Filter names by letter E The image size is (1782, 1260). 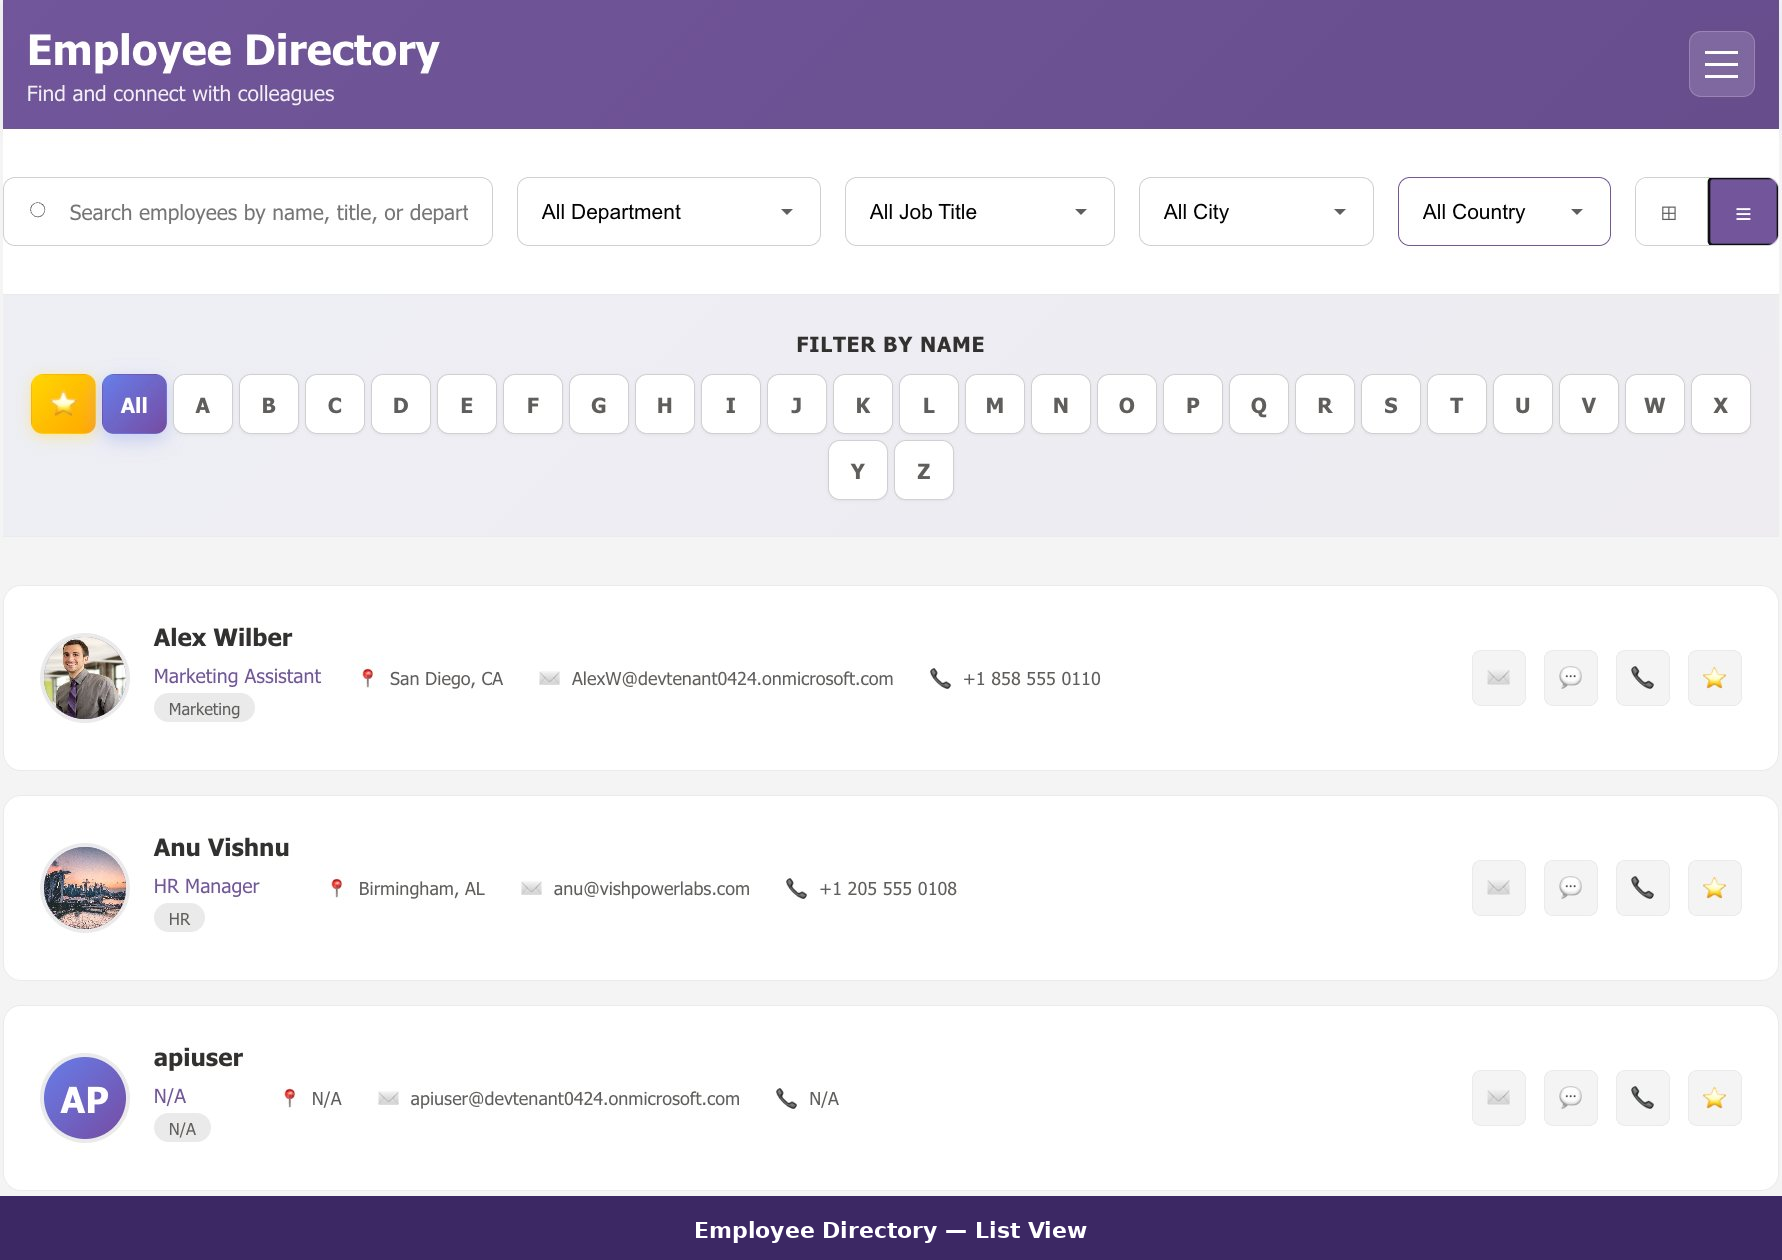pyautogui.click(x=467, y=404)
